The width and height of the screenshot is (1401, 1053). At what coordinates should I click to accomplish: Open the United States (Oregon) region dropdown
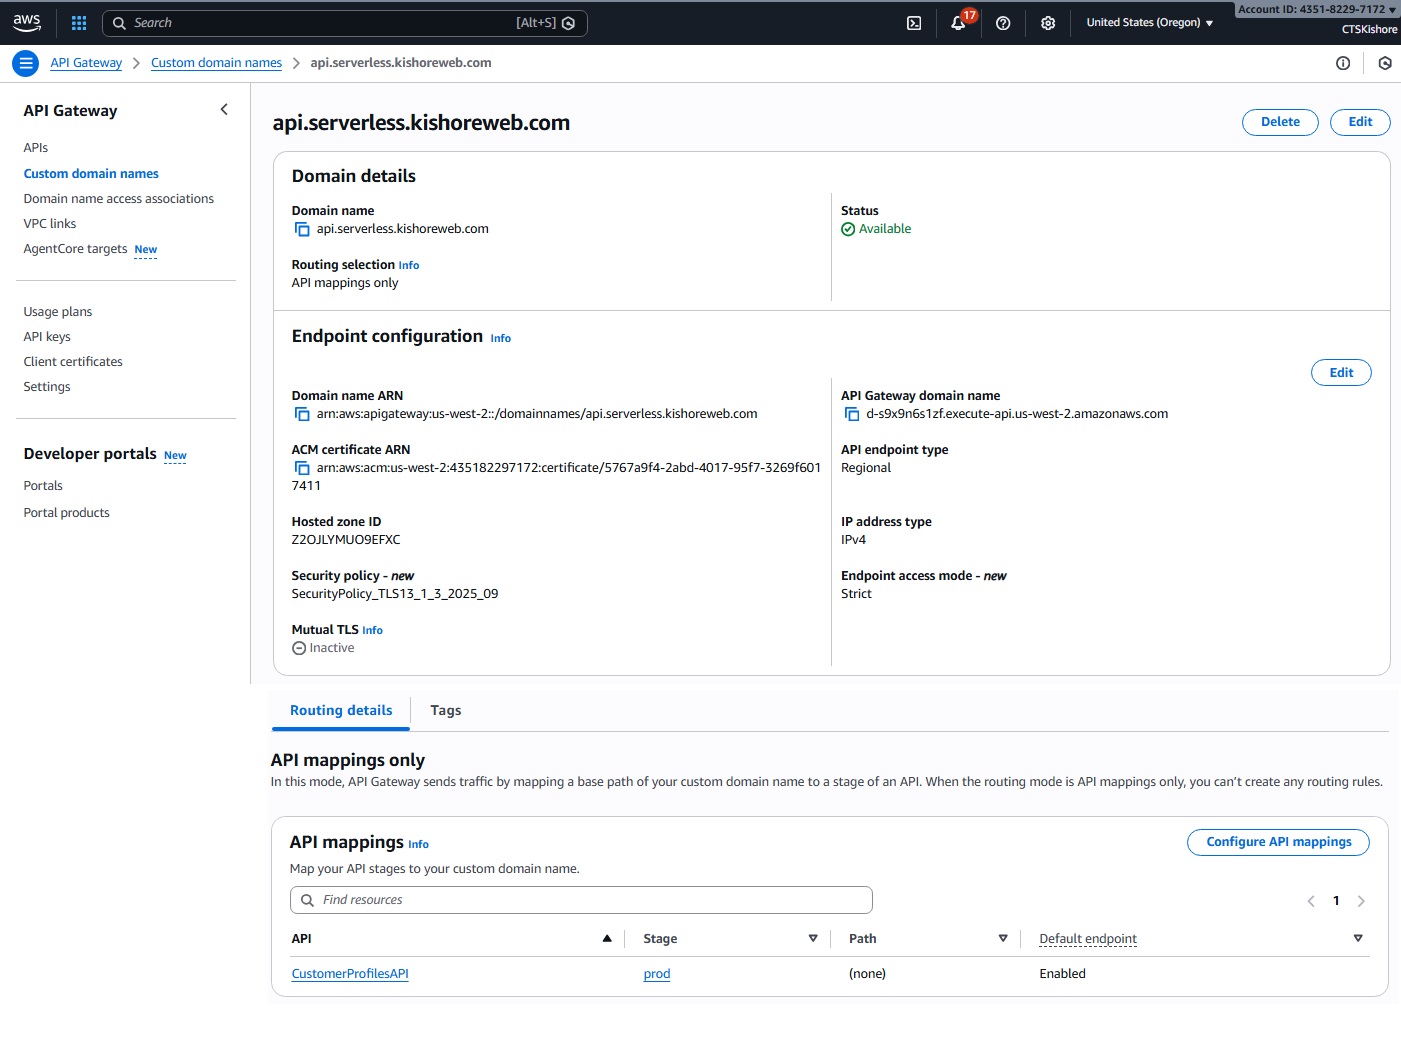[1149, 23]
